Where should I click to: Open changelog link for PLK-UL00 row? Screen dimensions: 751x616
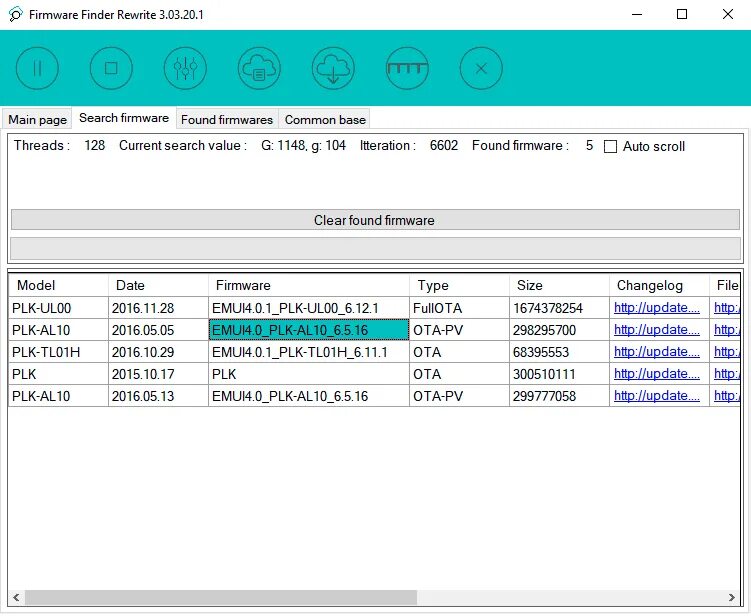[x=657, y=308]
